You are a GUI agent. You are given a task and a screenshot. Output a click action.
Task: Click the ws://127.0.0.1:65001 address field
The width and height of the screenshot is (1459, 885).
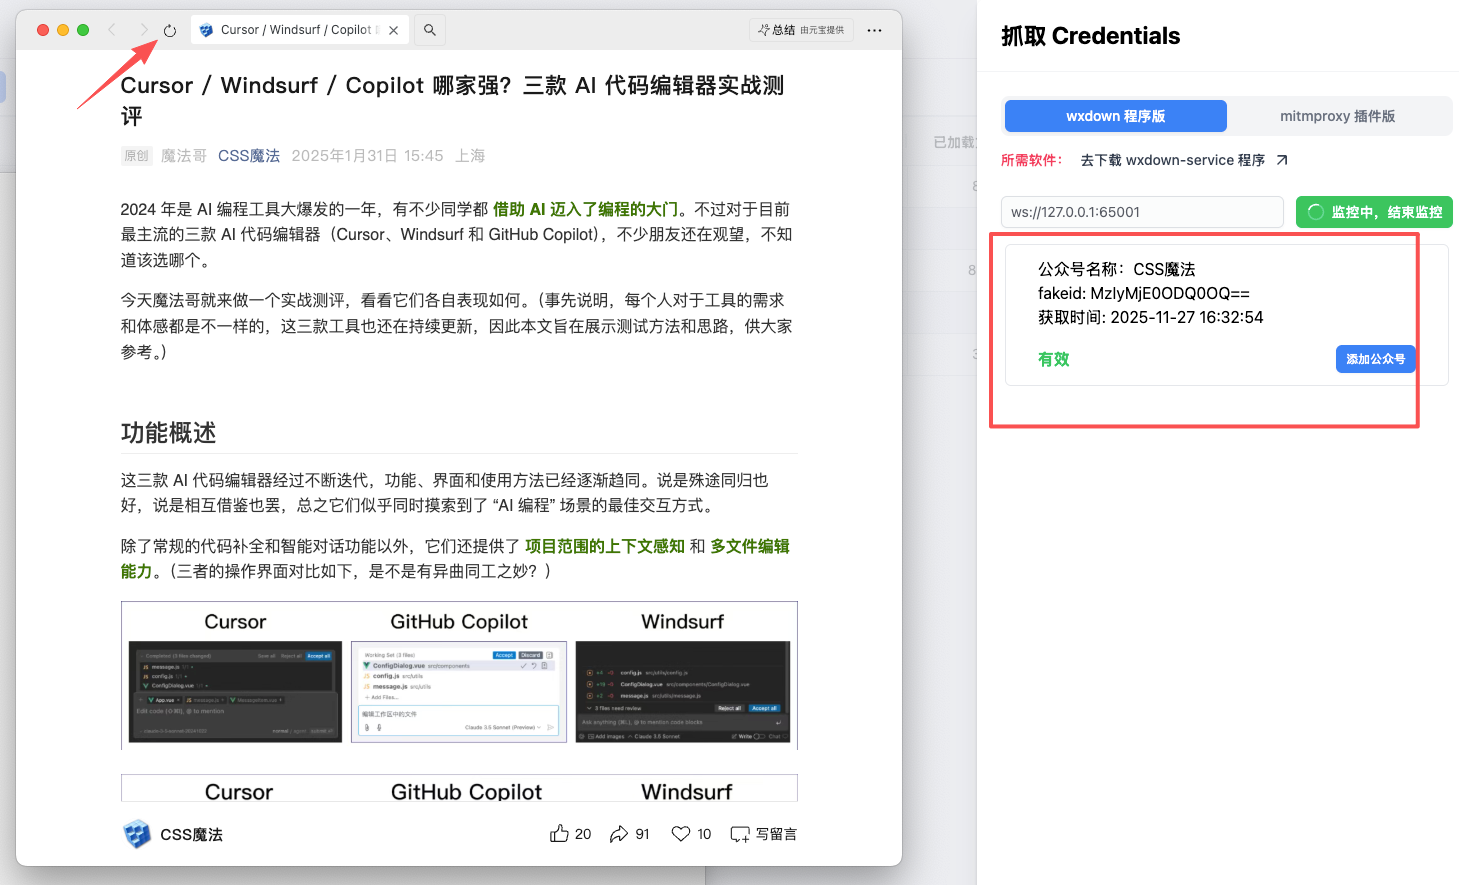point(1141,212)
